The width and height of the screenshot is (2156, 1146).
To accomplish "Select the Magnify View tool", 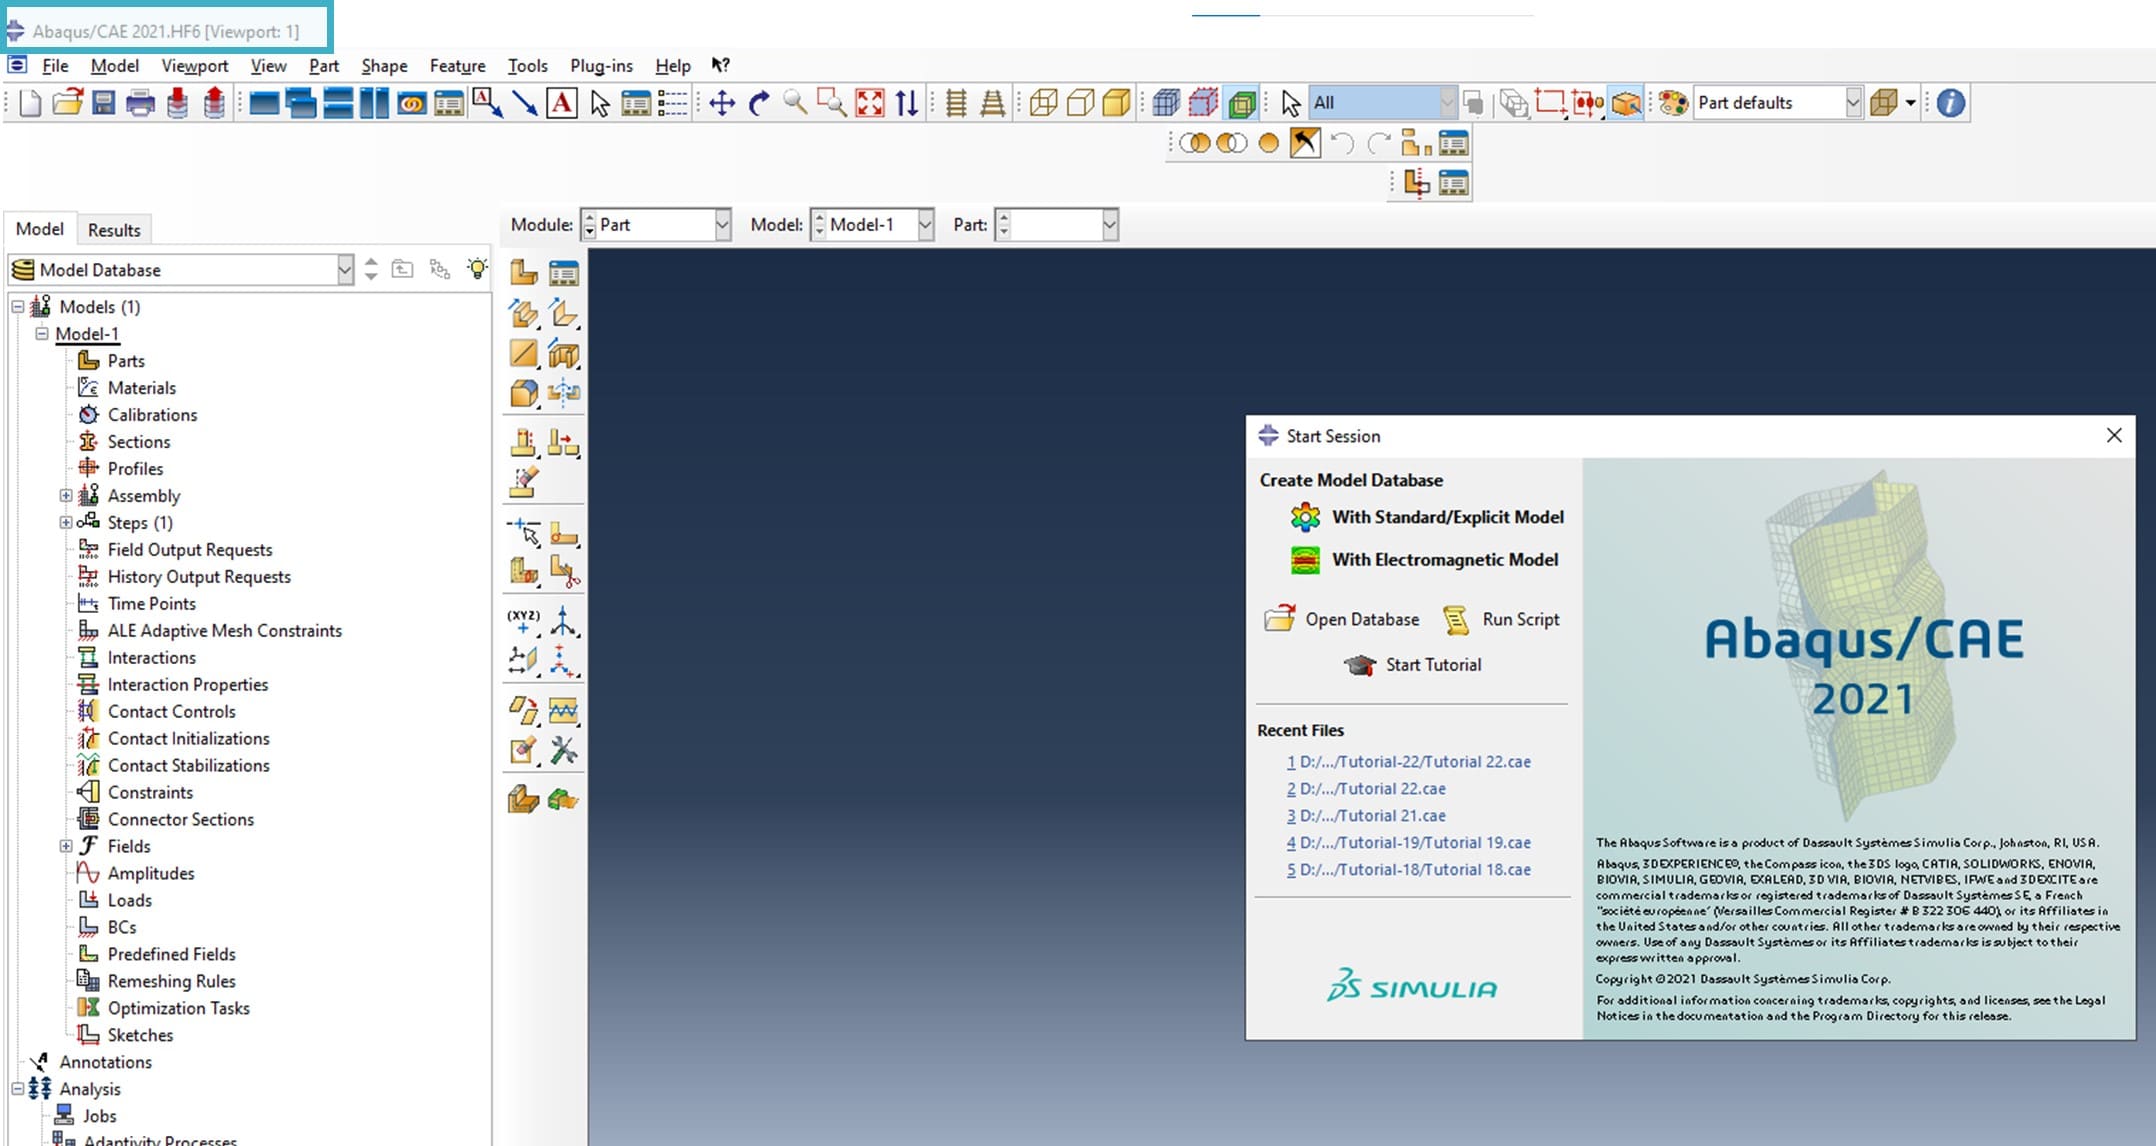I will coord(795,102).
